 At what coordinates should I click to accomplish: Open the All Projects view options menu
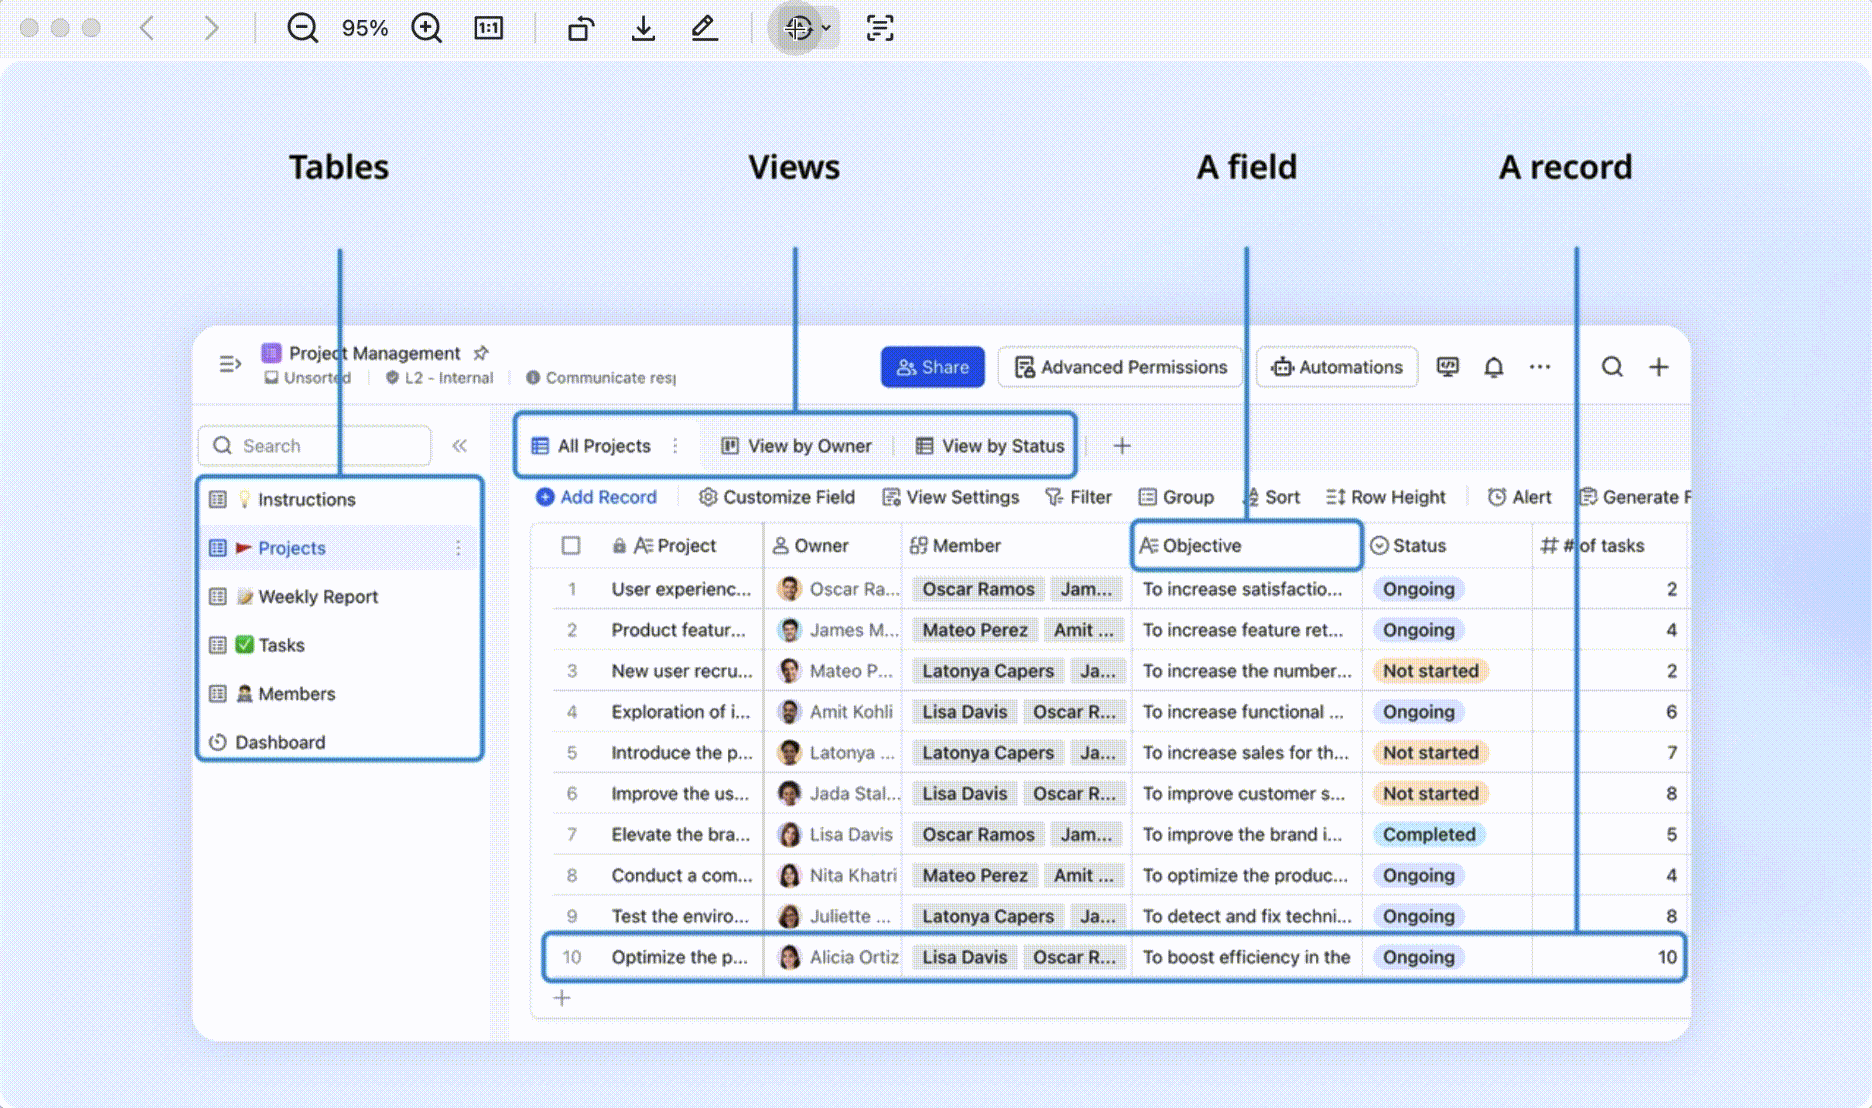(676, 446)
